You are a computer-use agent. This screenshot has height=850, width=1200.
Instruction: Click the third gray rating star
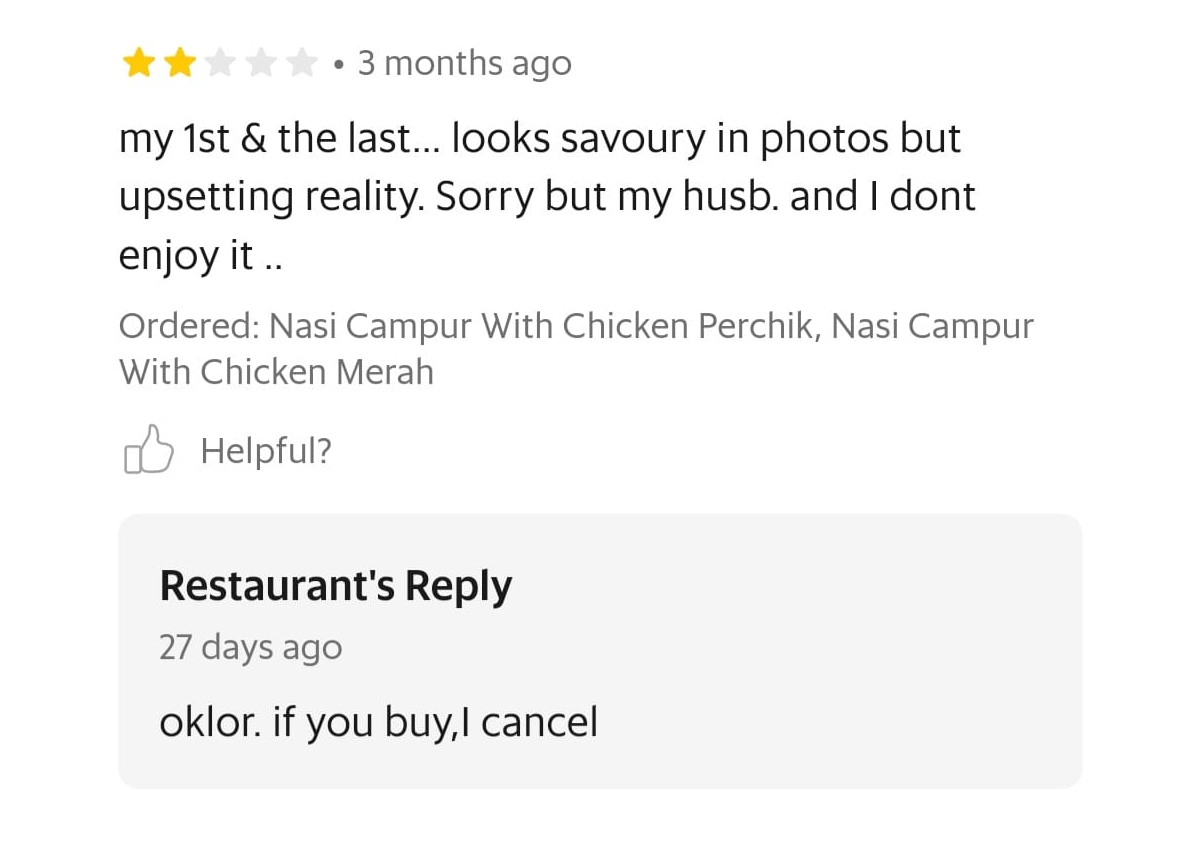220,65
